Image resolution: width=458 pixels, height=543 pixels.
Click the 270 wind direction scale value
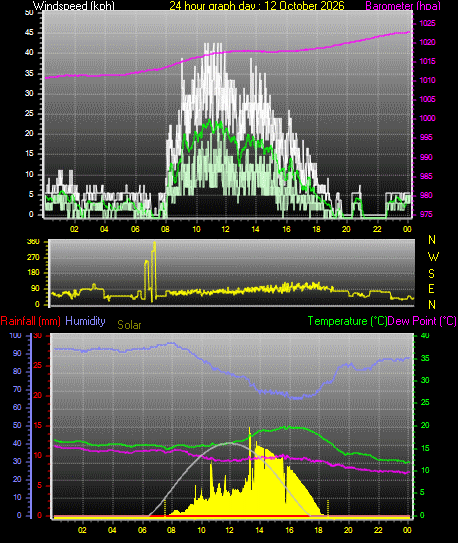tap(33, 258)
